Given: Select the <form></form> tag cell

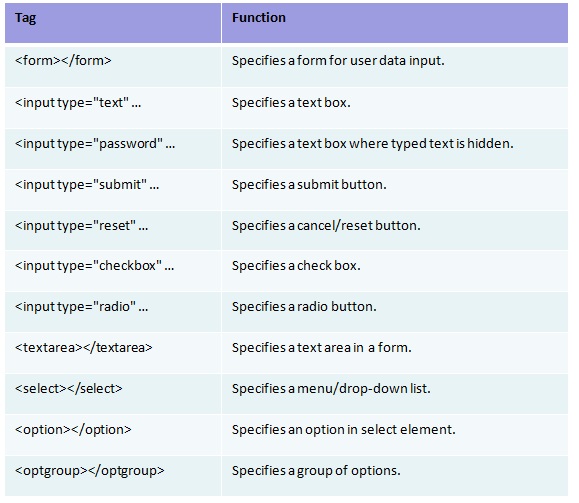Looking at the screenshot, I should (x=113, y=67).
